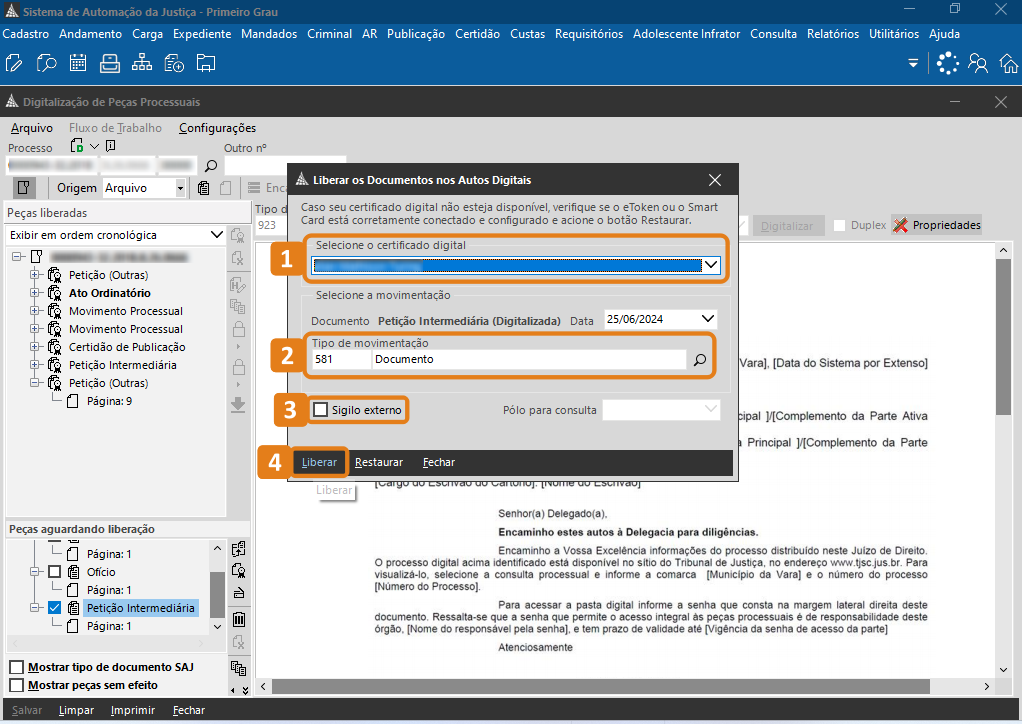Click the process document icon next to Processo
Screen dimensions: 1022x724
tap(77, 145)
